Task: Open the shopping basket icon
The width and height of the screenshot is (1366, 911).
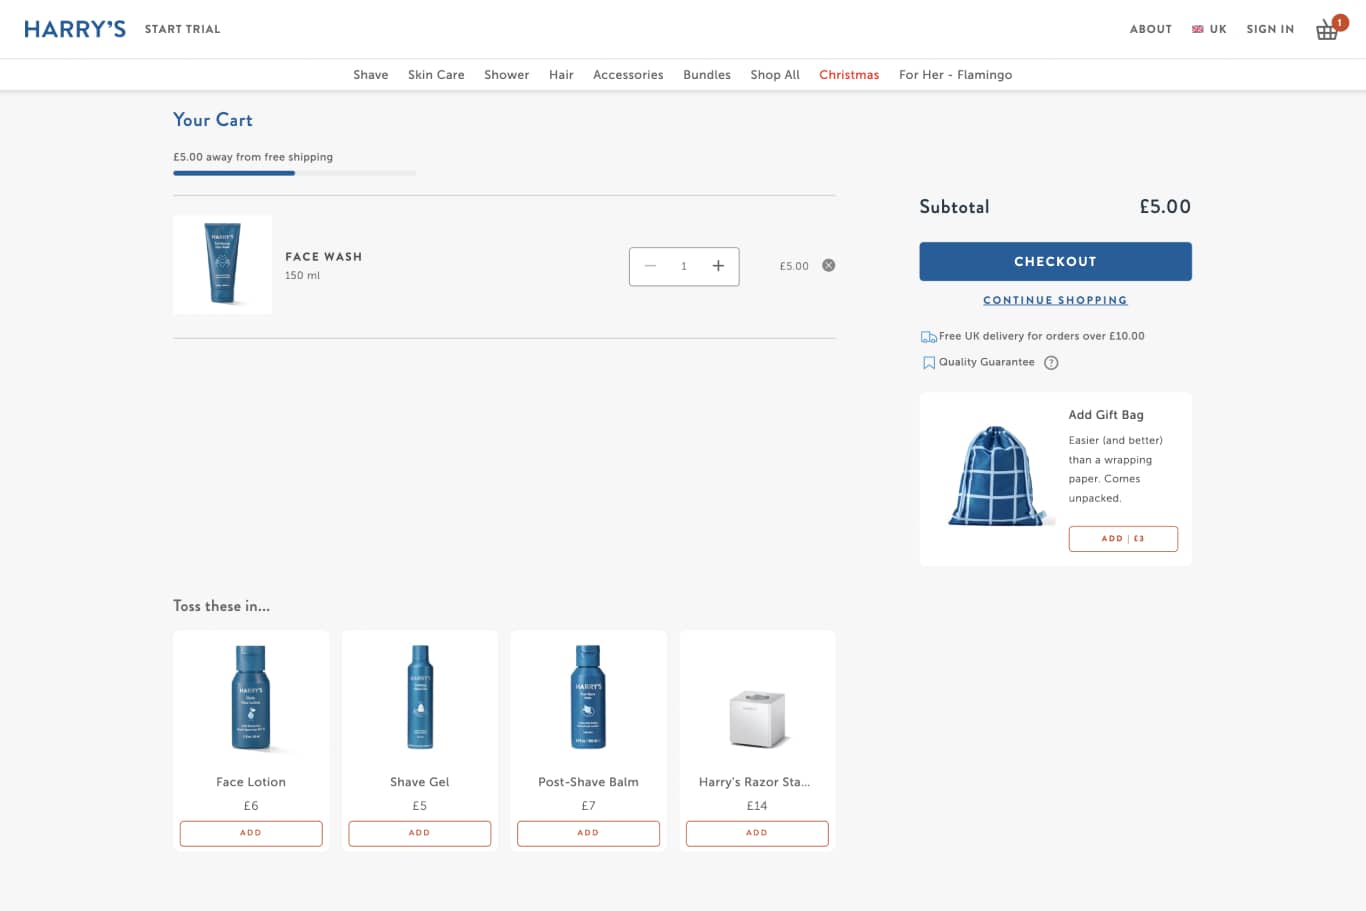Action: tap(1328, 29)
